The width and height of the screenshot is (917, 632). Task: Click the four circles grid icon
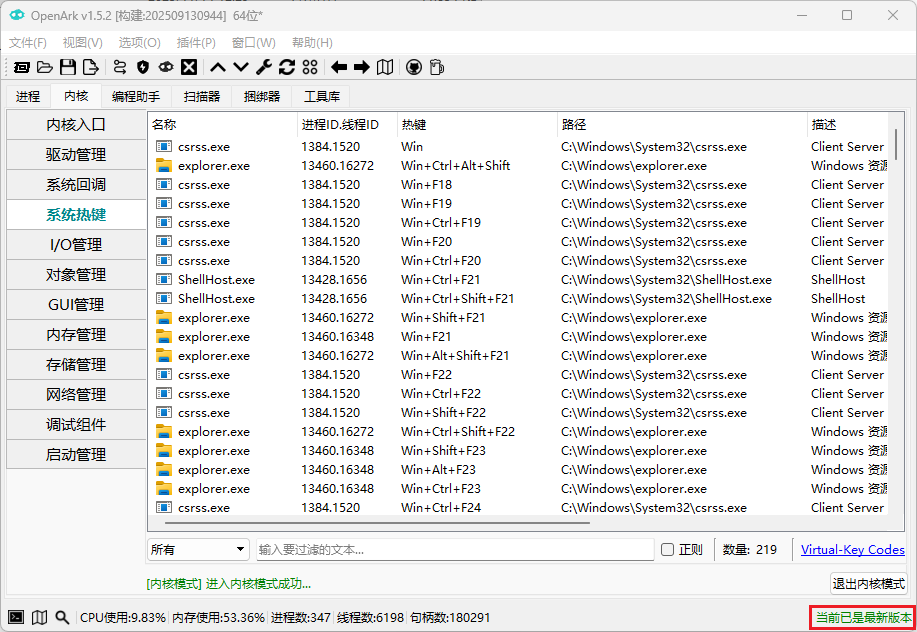click(310, 67)
